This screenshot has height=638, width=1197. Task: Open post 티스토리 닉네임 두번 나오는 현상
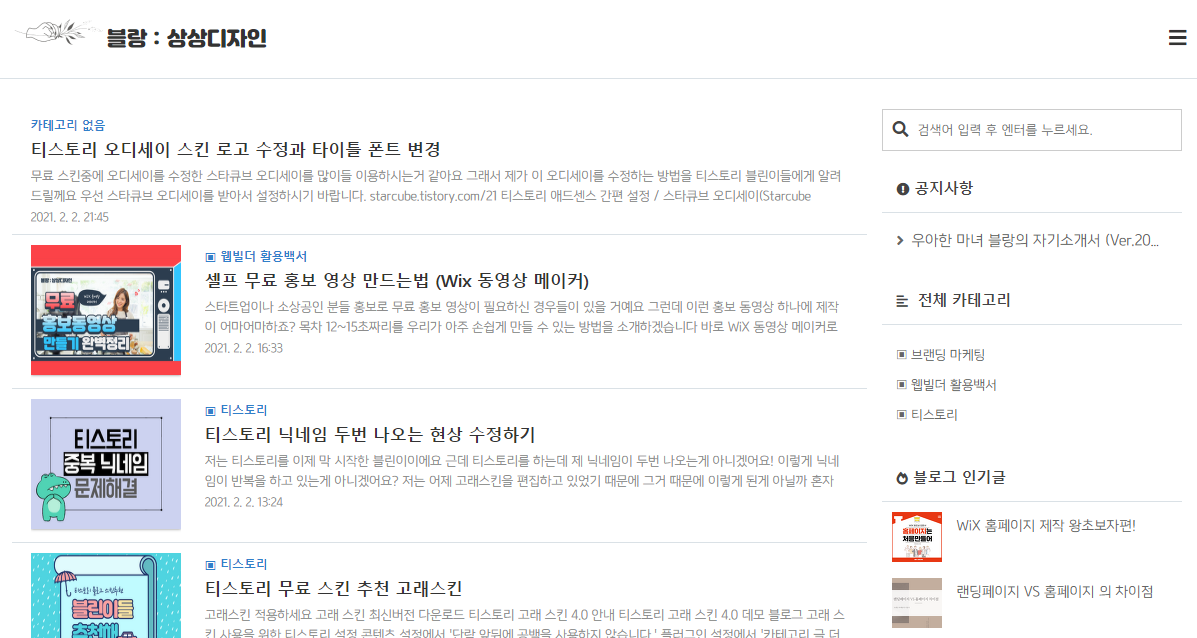point(370,435)
